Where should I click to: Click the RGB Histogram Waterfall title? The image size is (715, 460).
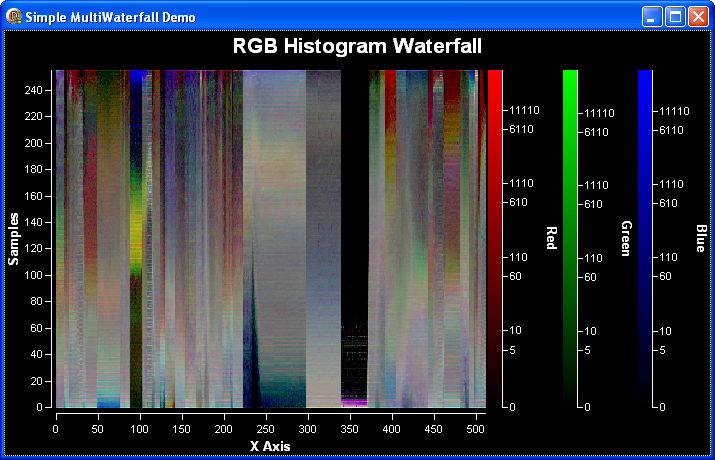tap(358, 46)
